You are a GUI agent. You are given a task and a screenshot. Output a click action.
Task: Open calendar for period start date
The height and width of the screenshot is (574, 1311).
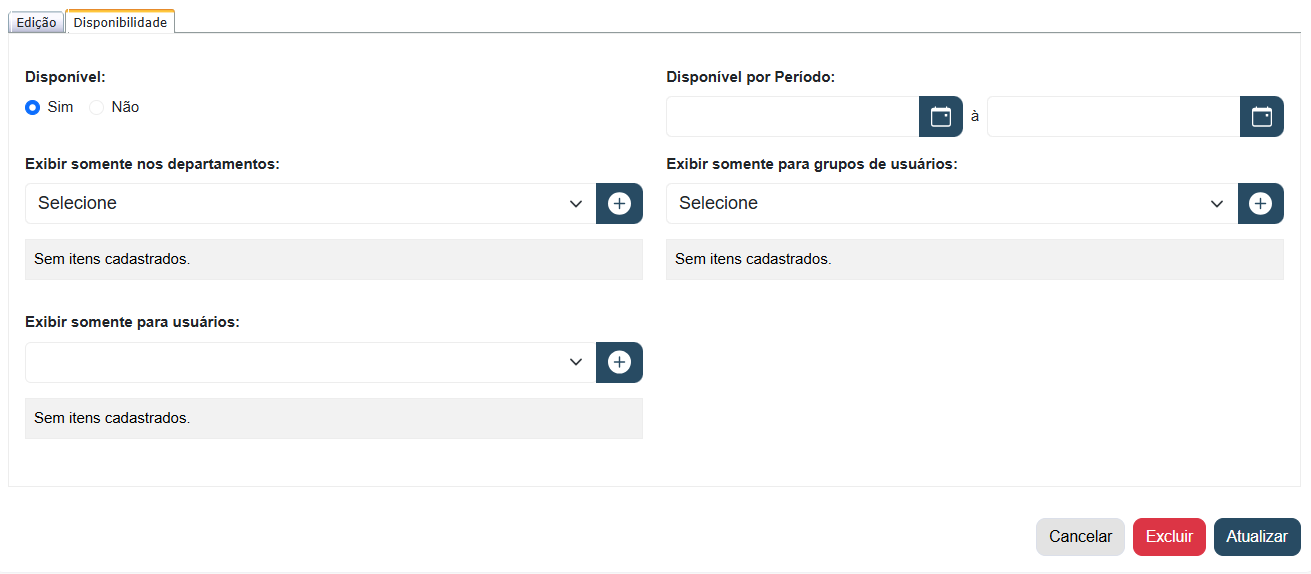pos(940,117)
